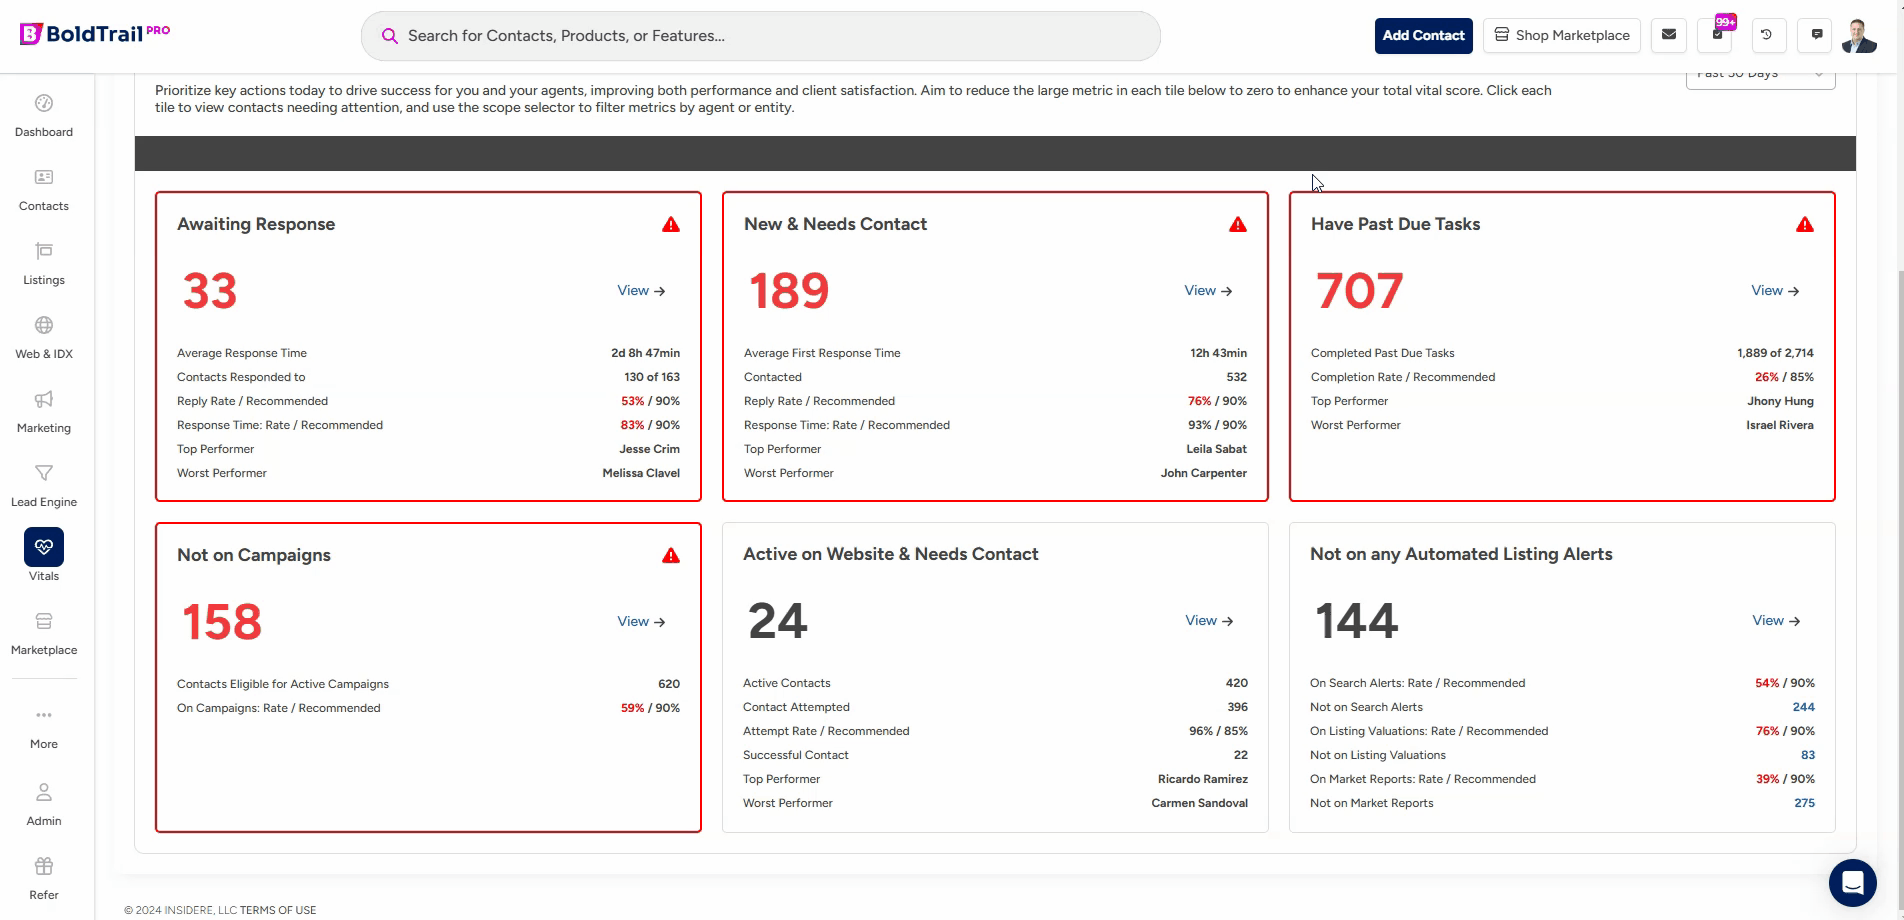Select the Vitals heart icon
The image size is (1904, 920).
tap(44, 547)
